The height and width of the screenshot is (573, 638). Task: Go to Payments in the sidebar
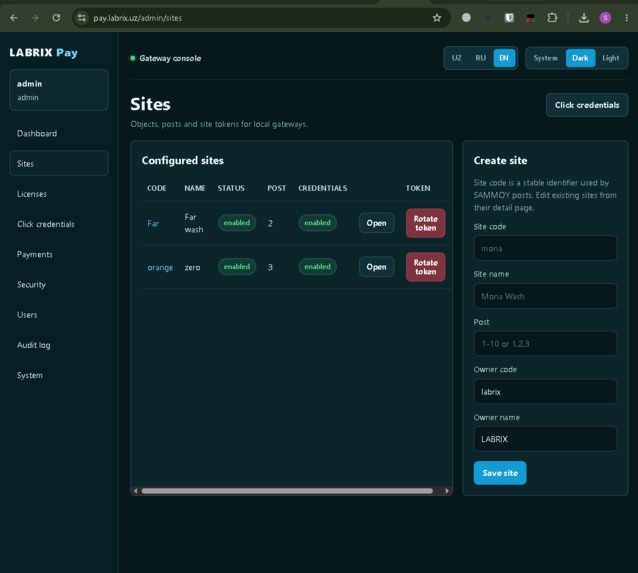tap(59, 254)
